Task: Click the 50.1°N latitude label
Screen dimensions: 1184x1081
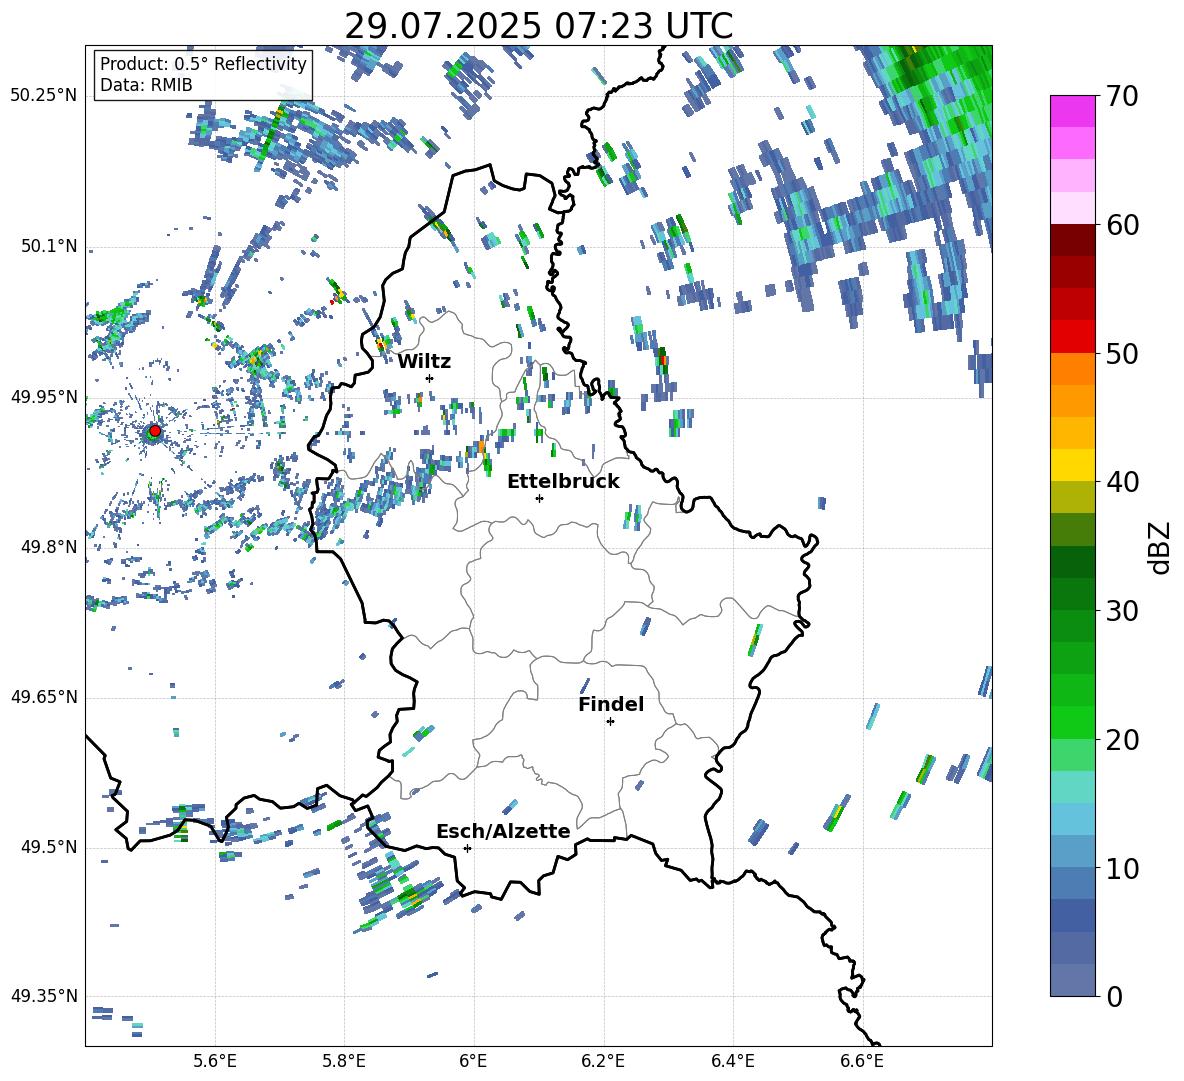Action: [x=49, y=246]
